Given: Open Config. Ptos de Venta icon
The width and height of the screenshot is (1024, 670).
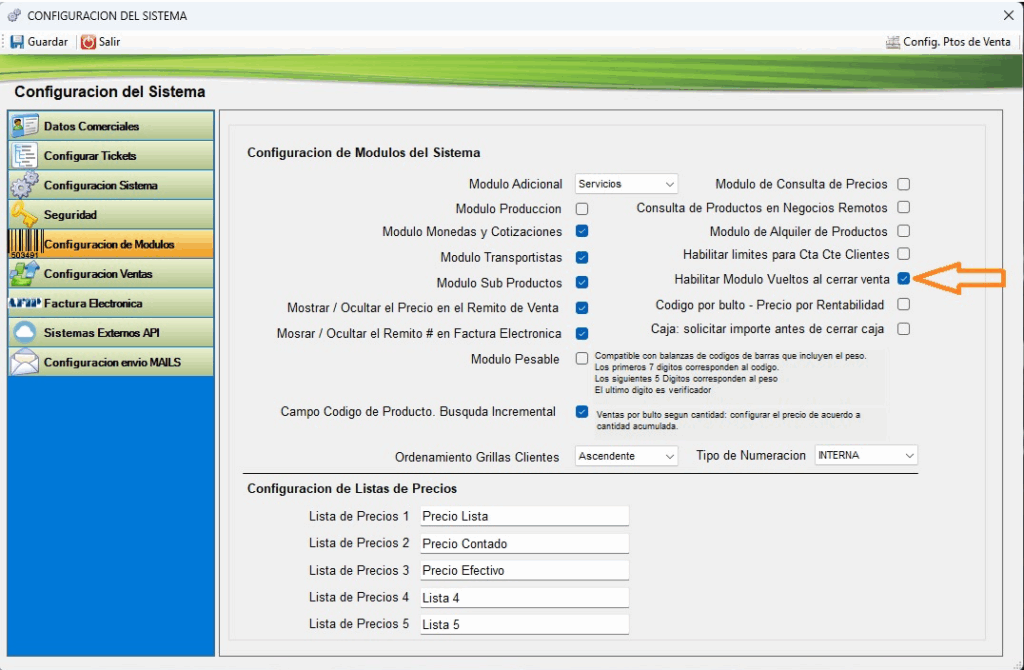Looking at the screenshot, I should pos(893,42).
